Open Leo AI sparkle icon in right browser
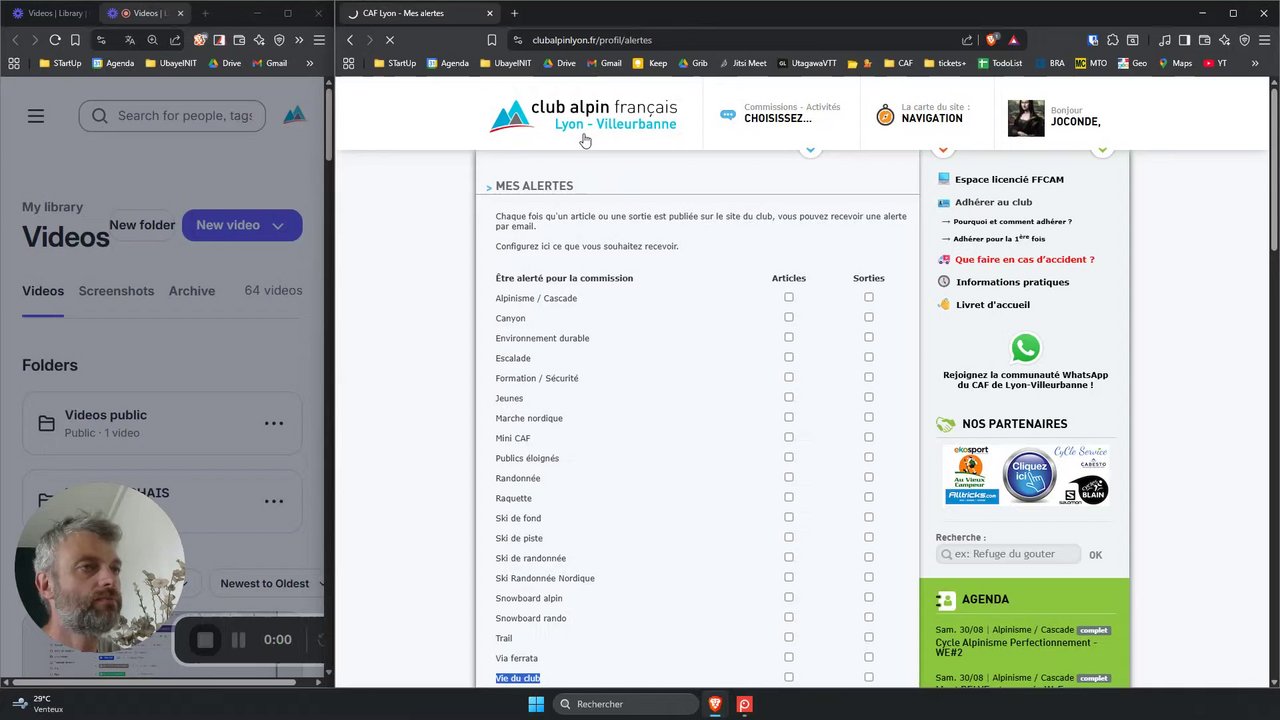 [x=1224, y=40]
